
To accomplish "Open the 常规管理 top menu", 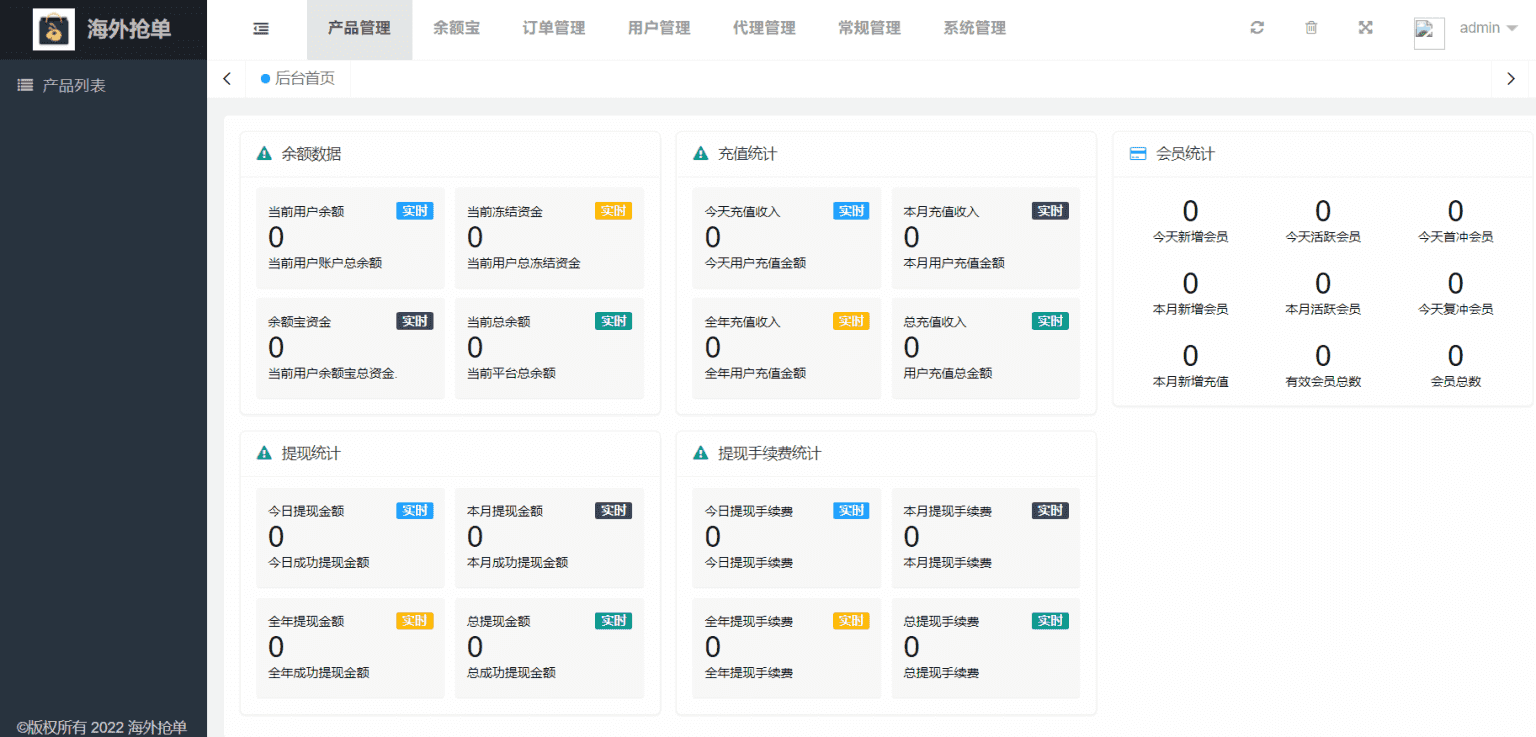I will tap(869, 29).
